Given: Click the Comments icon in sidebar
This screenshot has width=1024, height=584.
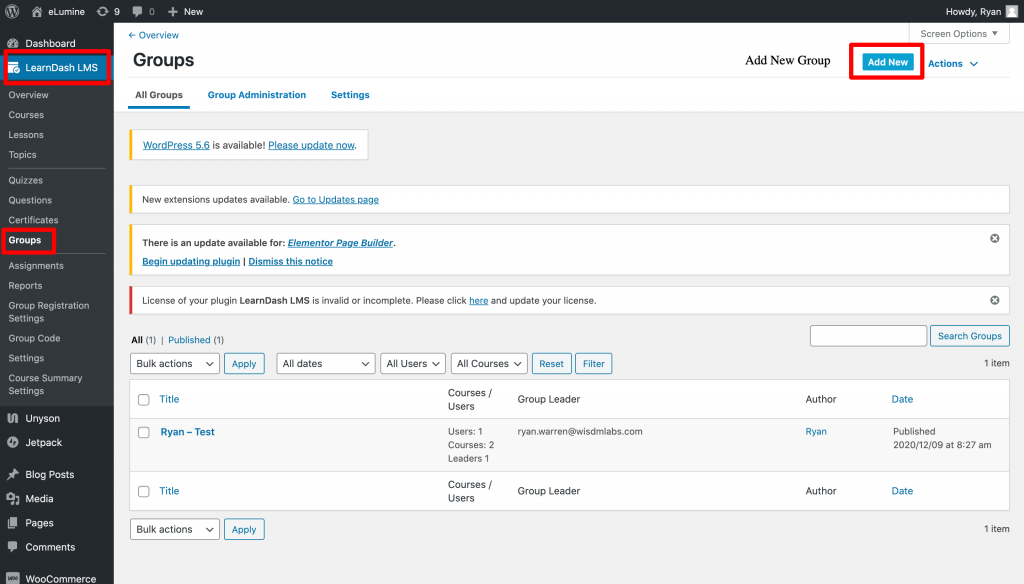Looking at the screenshot, I should click(13, 547).
